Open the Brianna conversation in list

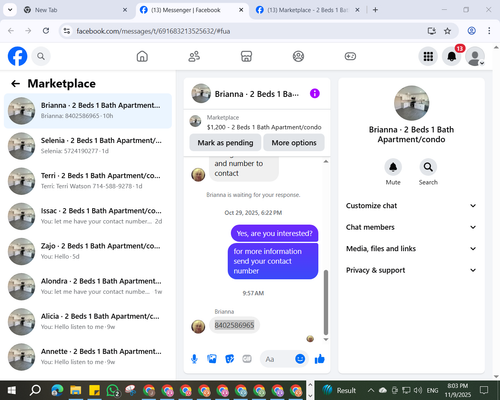[x=88, y=111]
